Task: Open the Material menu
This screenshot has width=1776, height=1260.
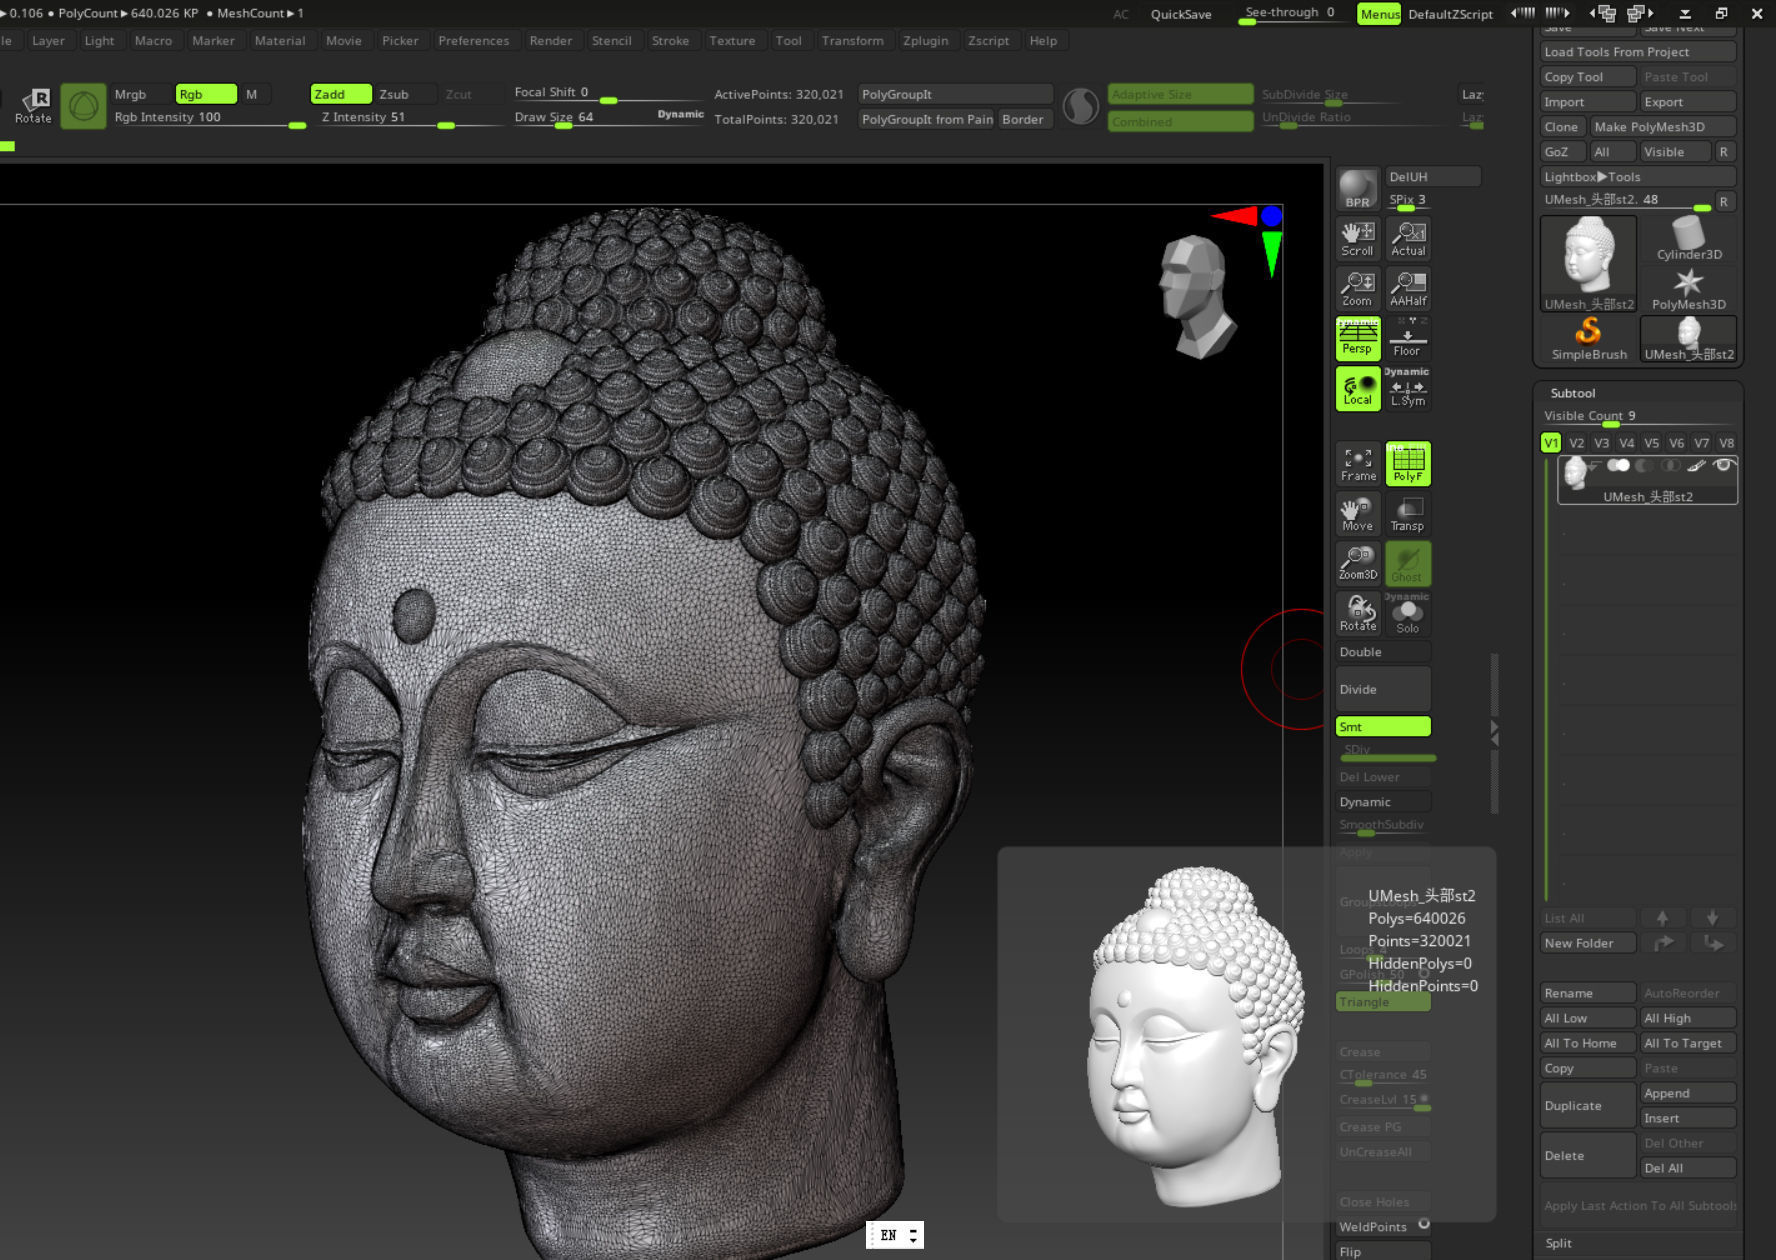Action: click(280, 41)
